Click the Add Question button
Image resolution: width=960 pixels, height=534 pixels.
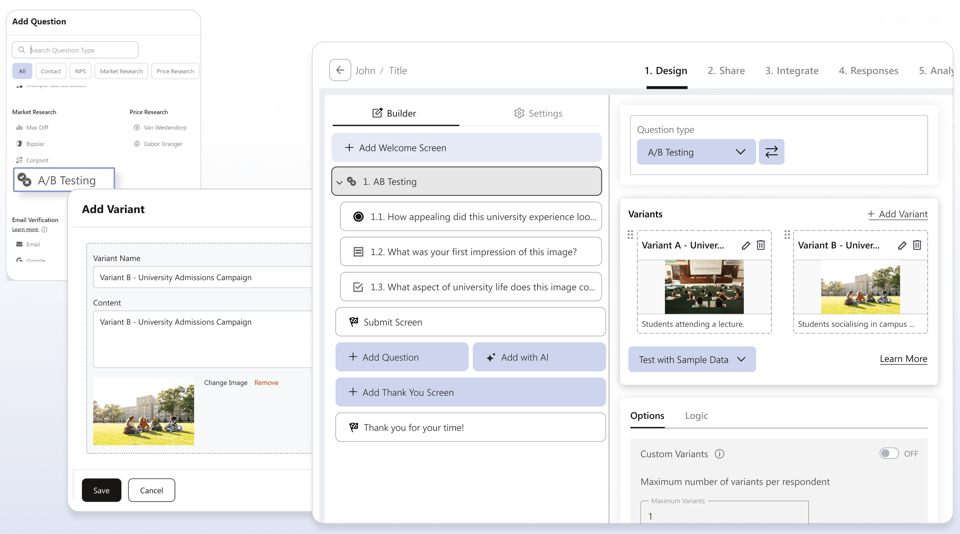point(402,357)
